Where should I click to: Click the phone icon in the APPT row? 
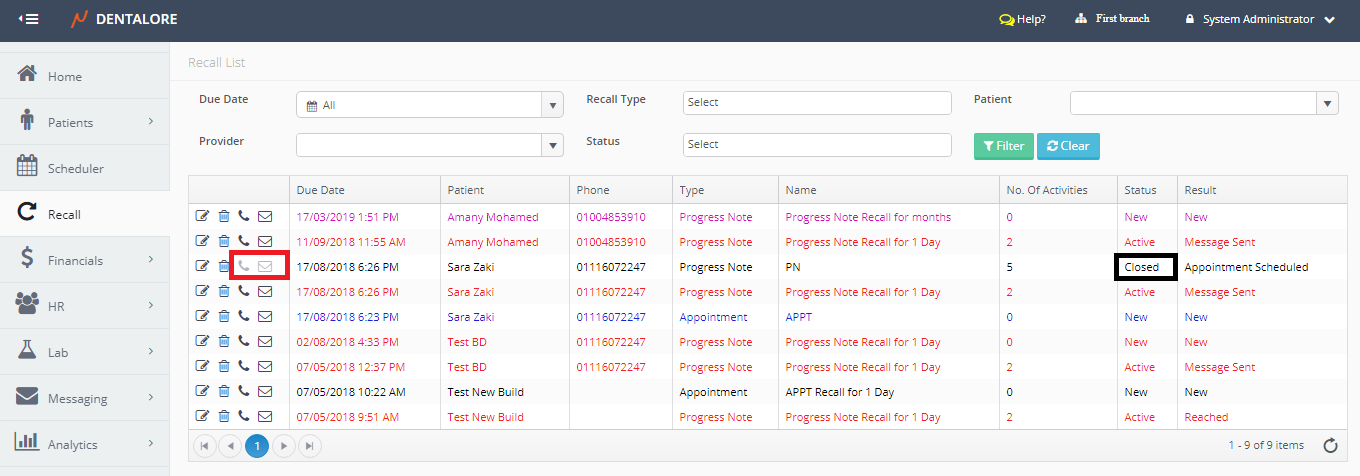(x=244, y=317)
